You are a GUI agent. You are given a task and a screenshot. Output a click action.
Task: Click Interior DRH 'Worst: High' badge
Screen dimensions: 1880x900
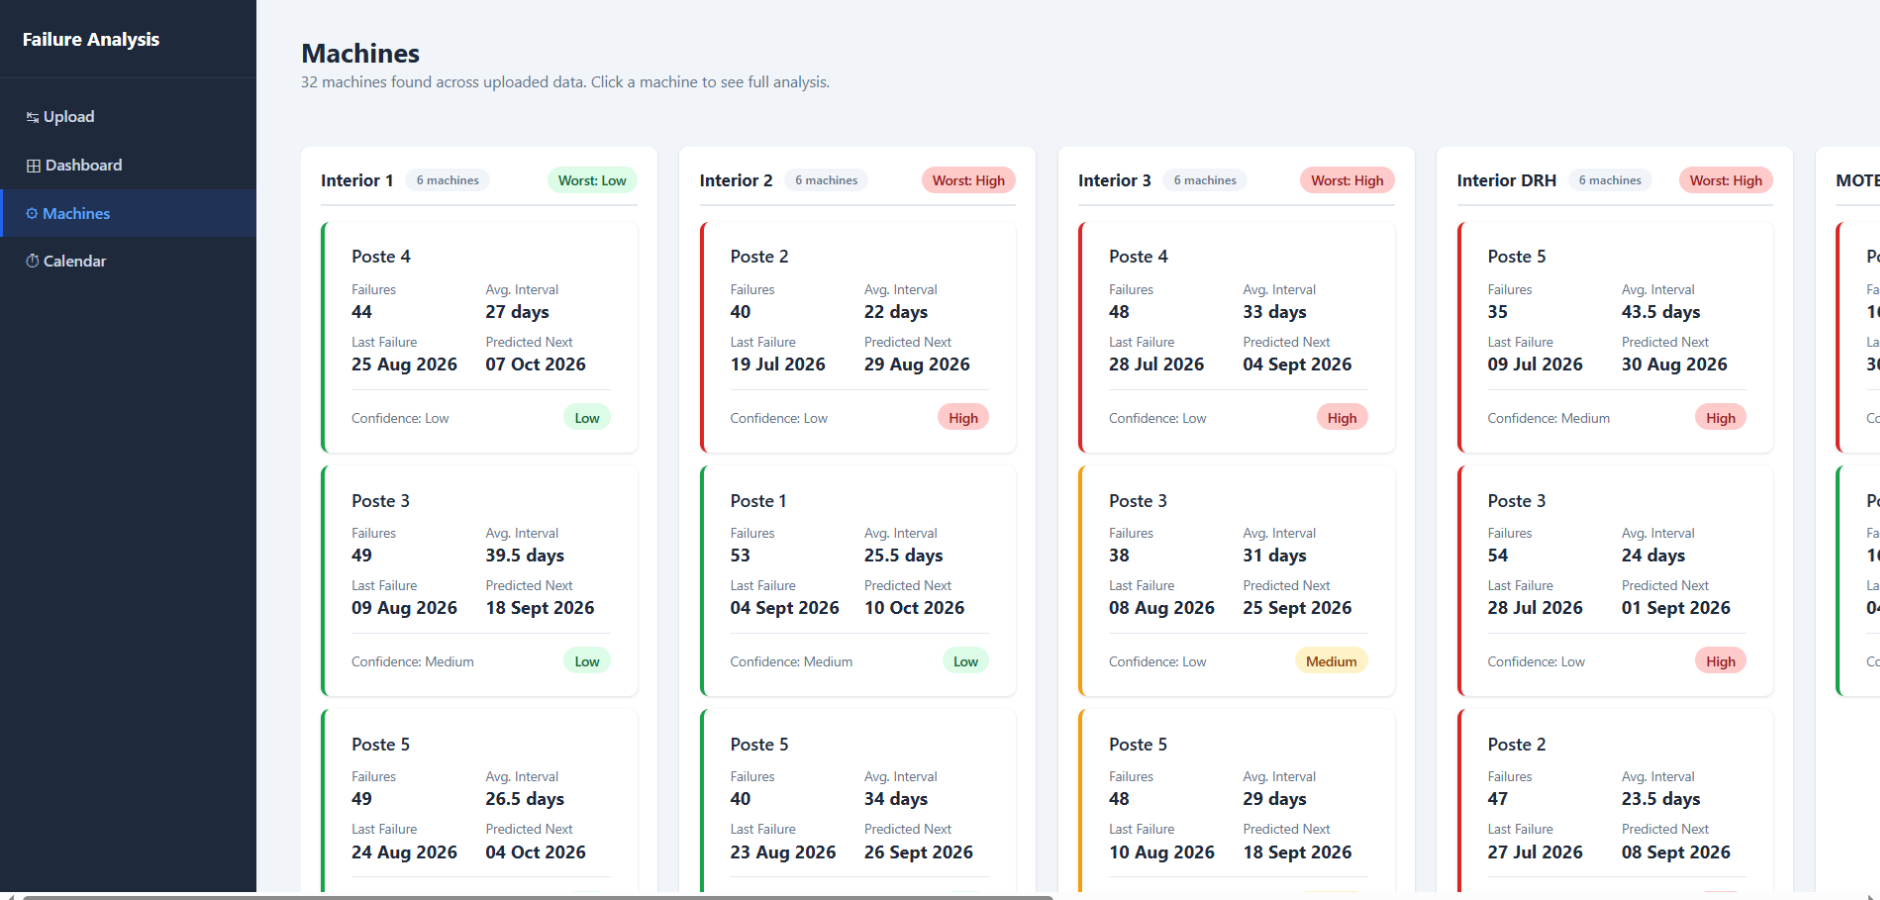pos(1726,180)
